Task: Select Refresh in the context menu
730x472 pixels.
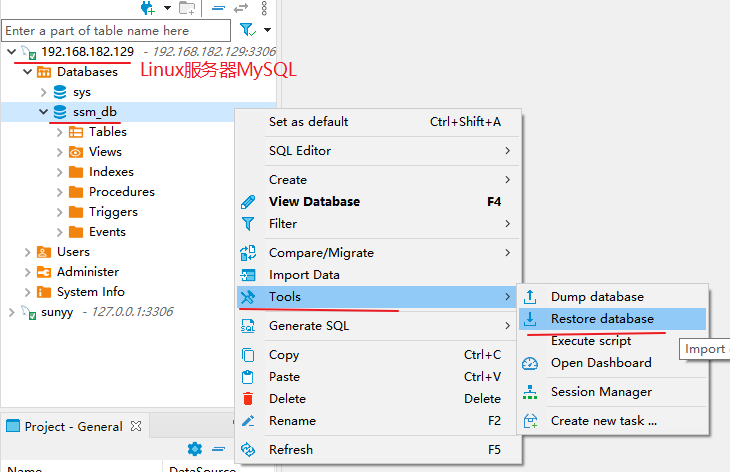Action: (291, 450)
